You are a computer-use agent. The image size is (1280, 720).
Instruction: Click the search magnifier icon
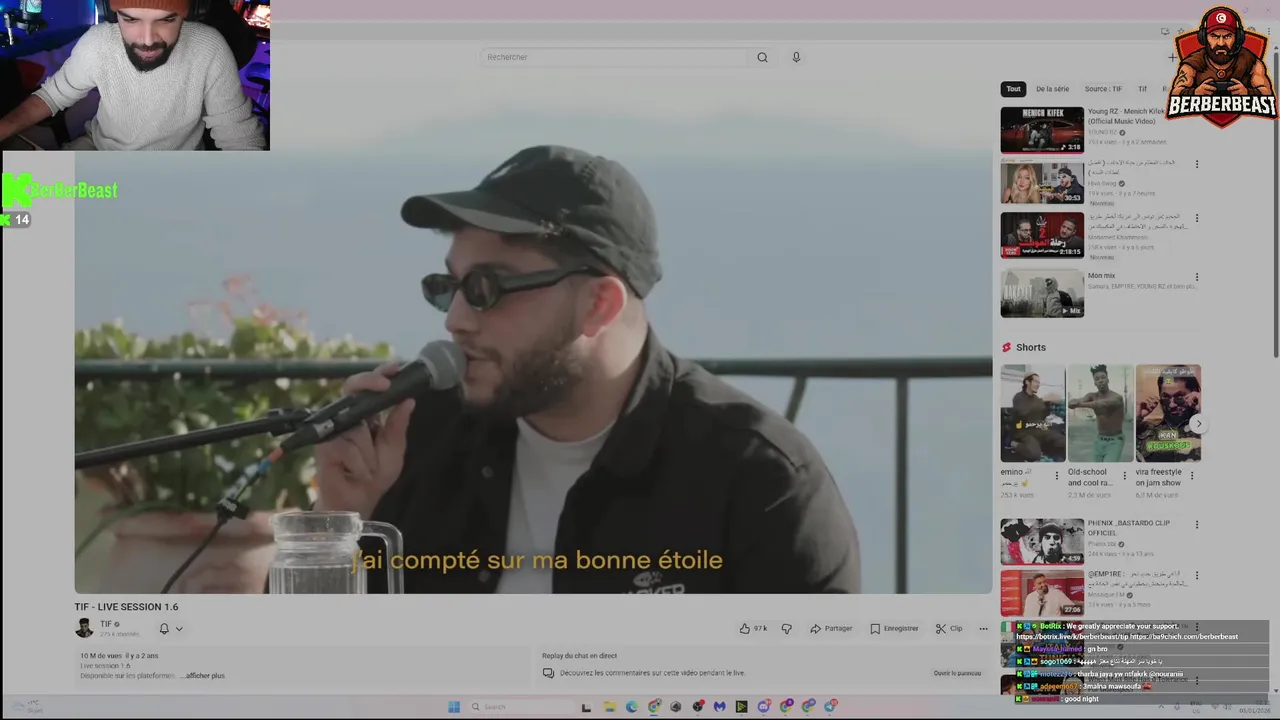pyautogui.click(x=762, y=57)
